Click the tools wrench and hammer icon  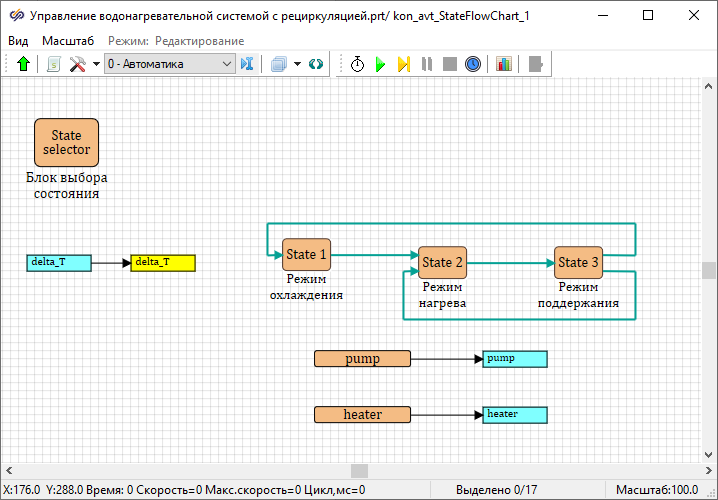click(77, 64)
